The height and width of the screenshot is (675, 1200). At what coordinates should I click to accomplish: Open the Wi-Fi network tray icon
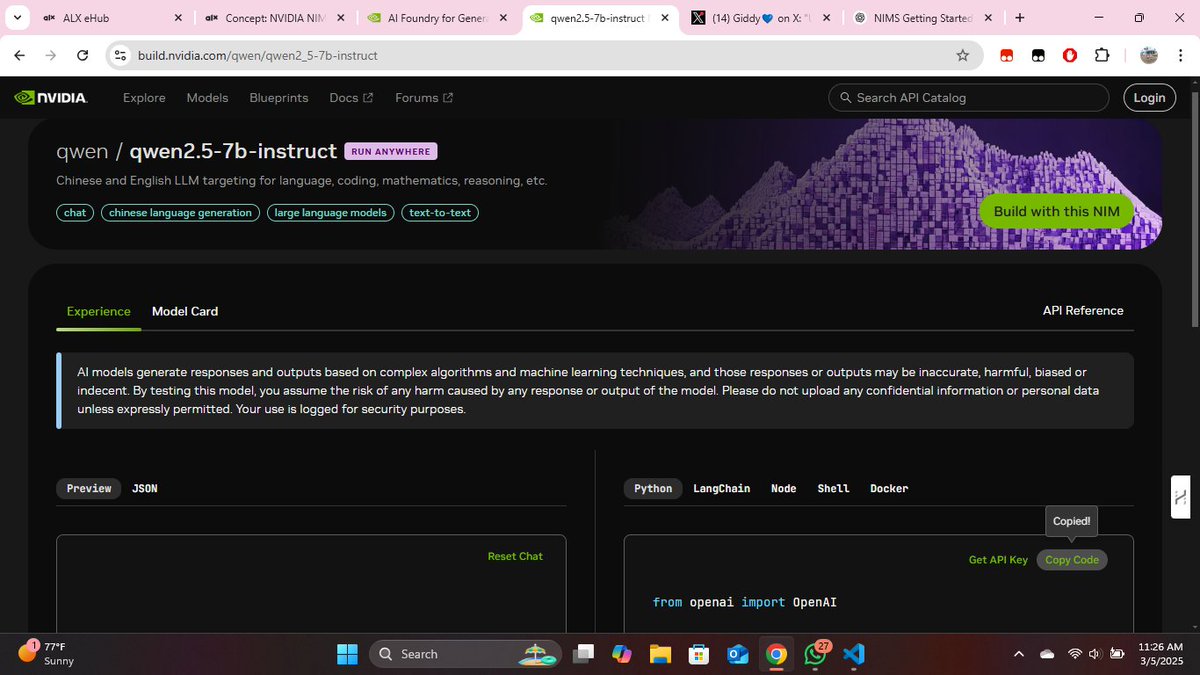pyautogui.click(x=1075, y=654)
